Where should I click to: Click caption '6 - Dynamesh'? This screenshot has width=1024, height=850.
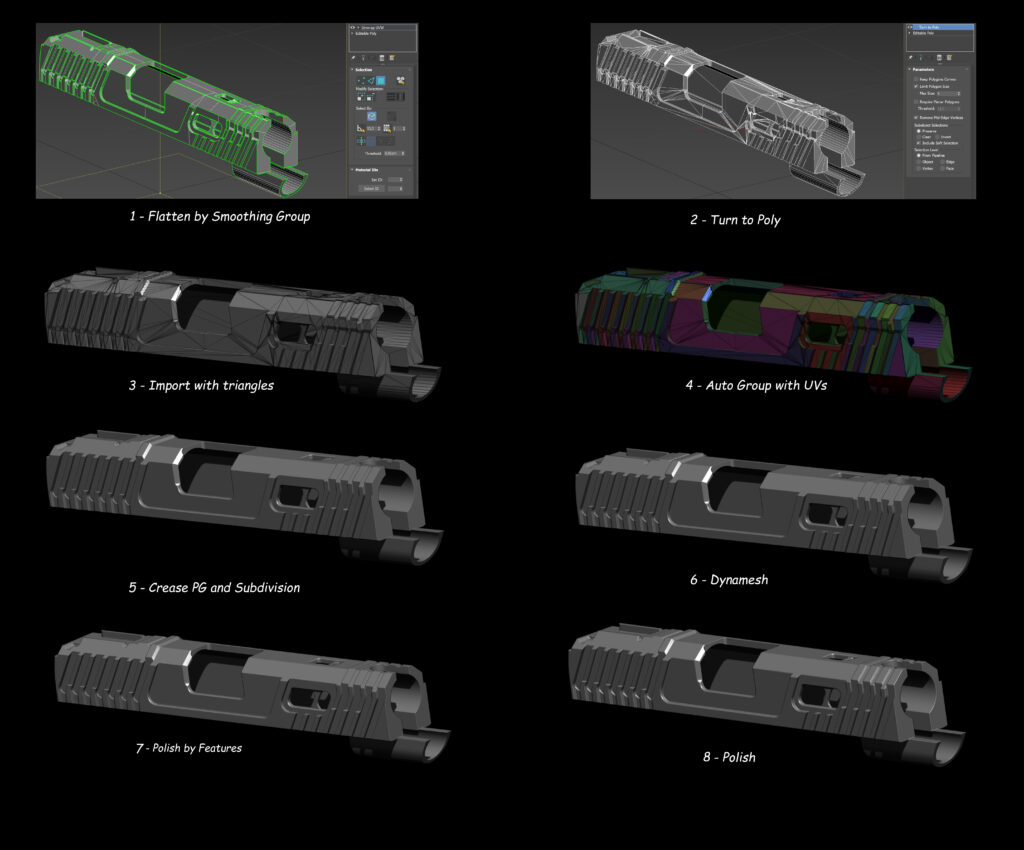(x=729, y=580)
